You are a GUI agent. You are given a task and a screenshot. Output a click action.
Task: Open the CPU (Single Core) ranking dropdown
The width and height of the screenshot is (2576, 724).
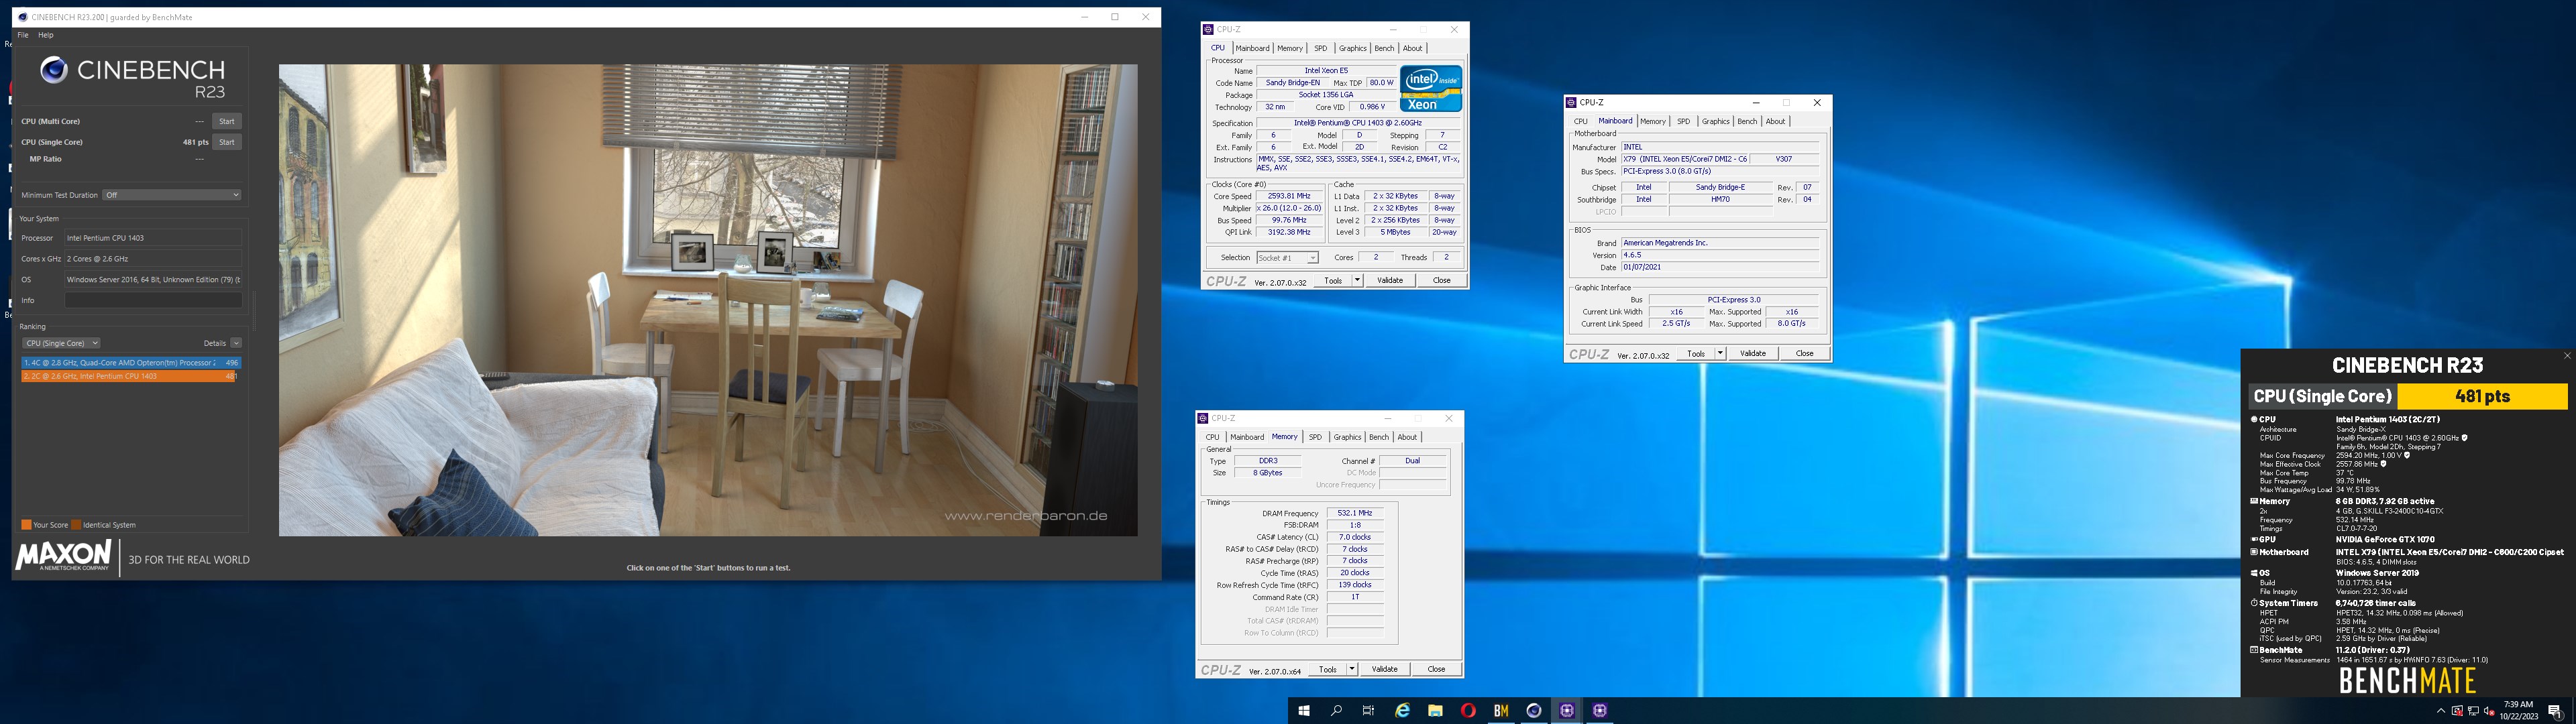(61, 343)
